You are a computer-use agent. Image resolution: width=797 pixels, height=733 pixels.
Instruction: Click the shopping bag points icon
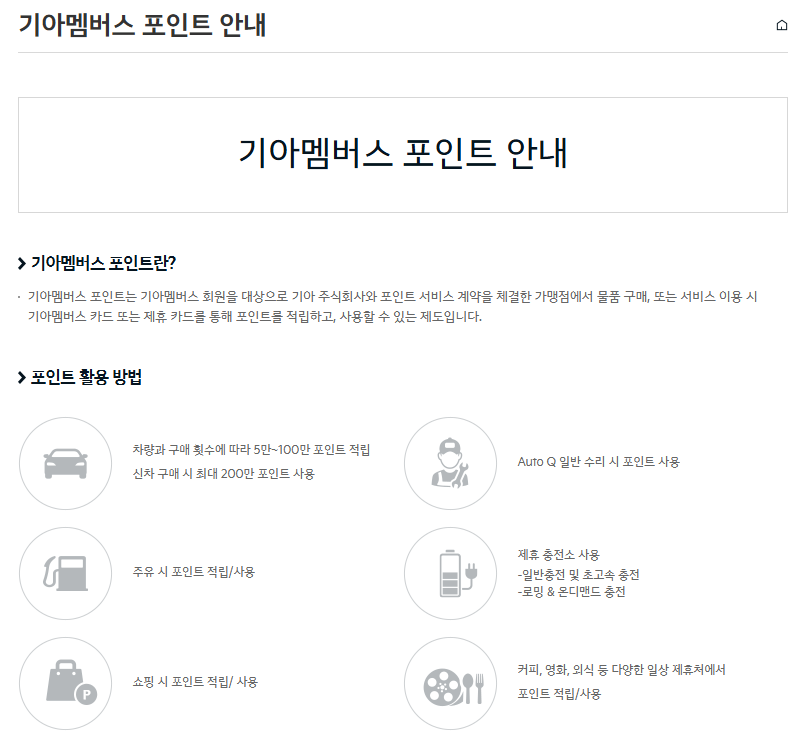pyautogui.click(x=66, y=683)
